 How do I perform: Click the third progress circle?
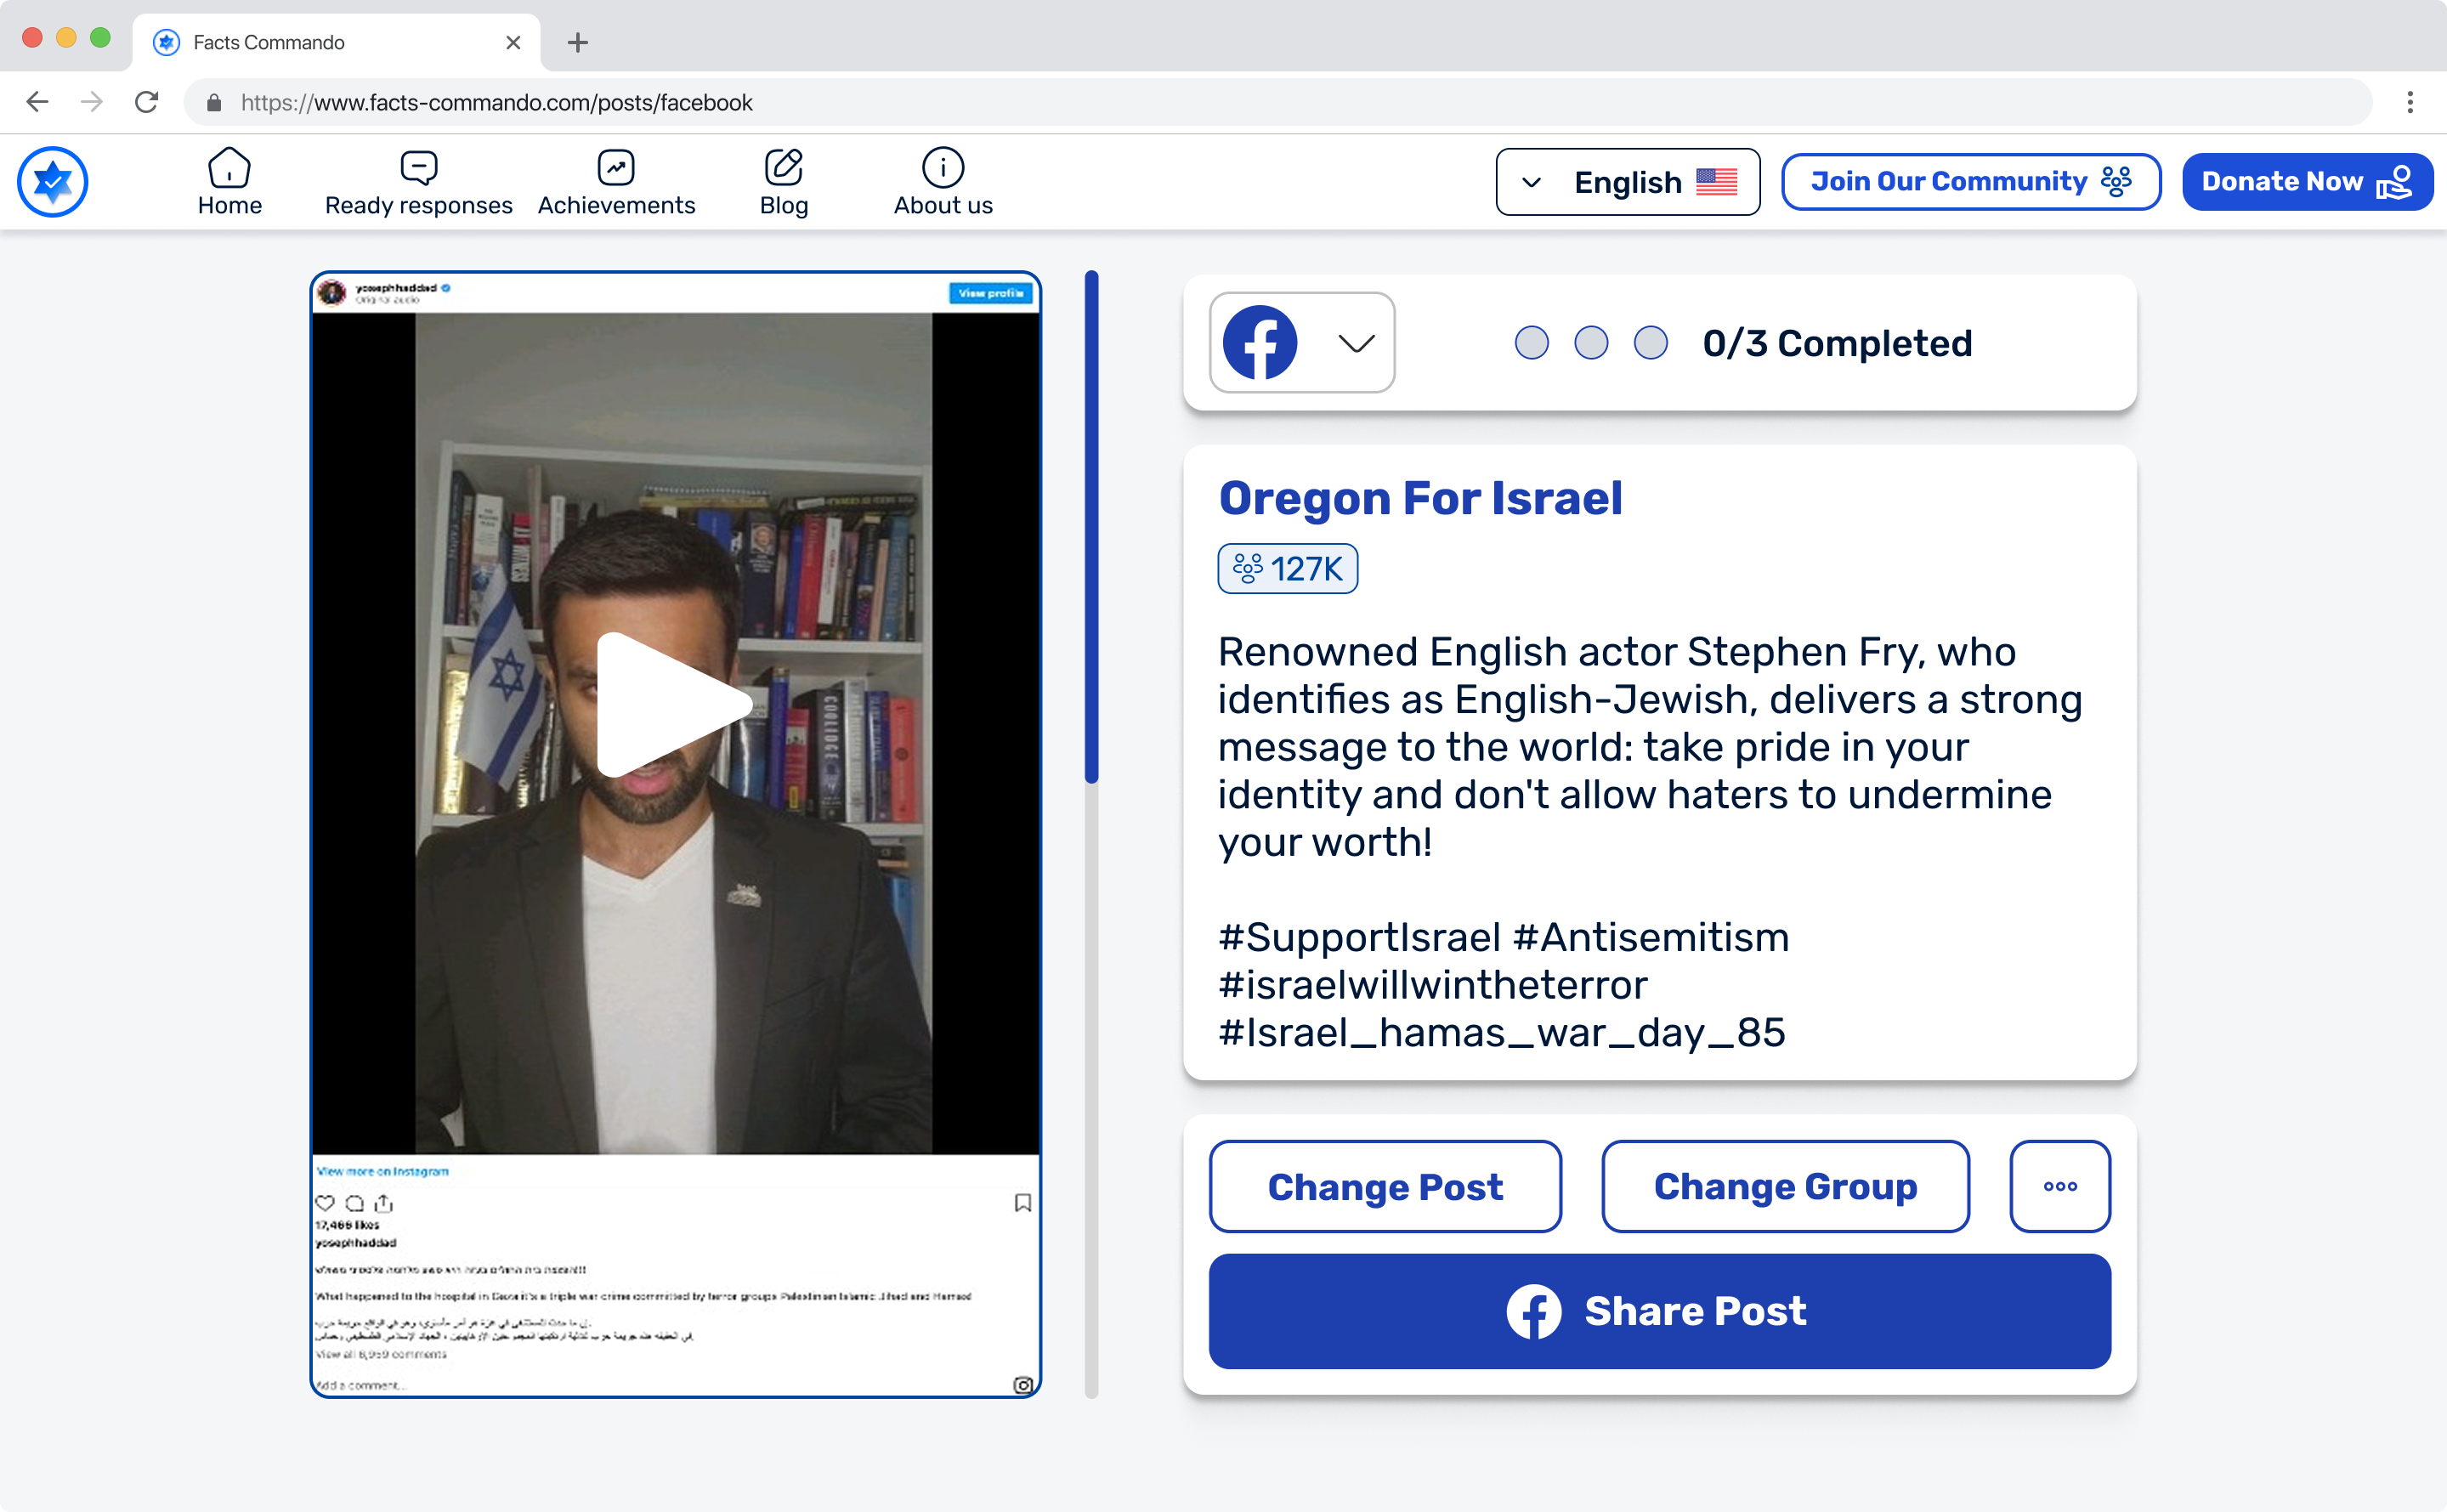[1650, 343]
